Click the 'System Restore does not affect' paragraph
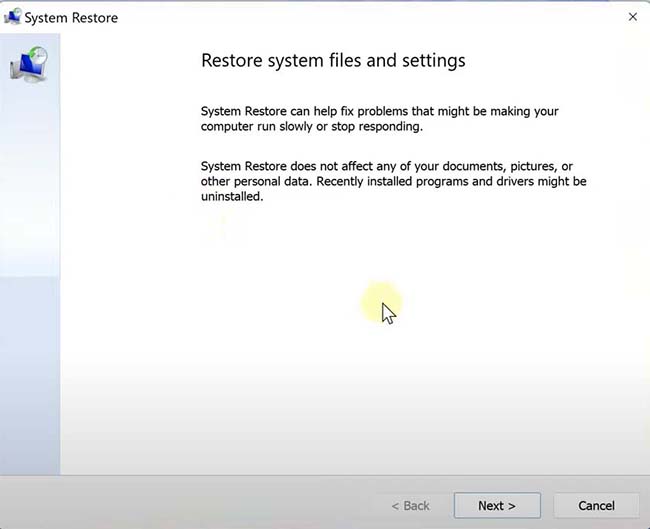Viewport: 650px width, 529px height. coord(393,181)
